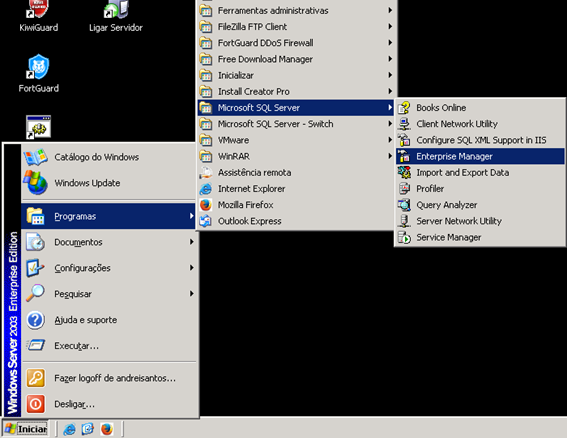Click the Server Network Utility icon
The width and height of the screenshot is (567, 438).
[404, 221]
